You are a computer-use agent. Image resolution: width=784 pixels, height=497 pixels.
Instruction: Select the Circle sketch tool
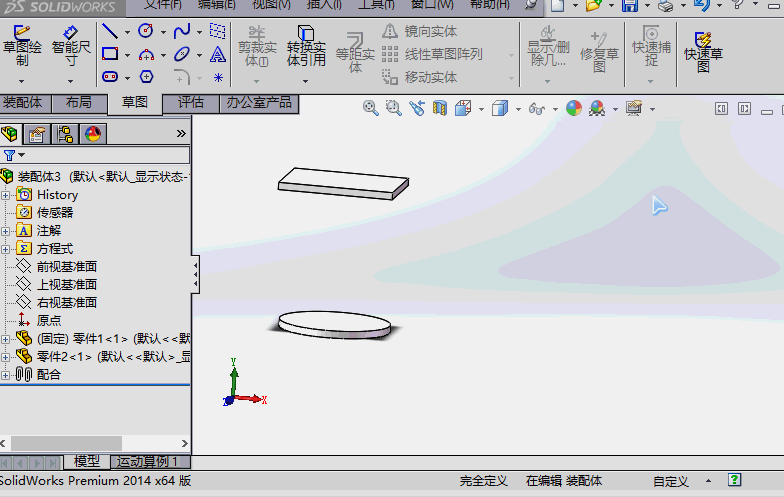pyautogui.click(x=146, y=31)
